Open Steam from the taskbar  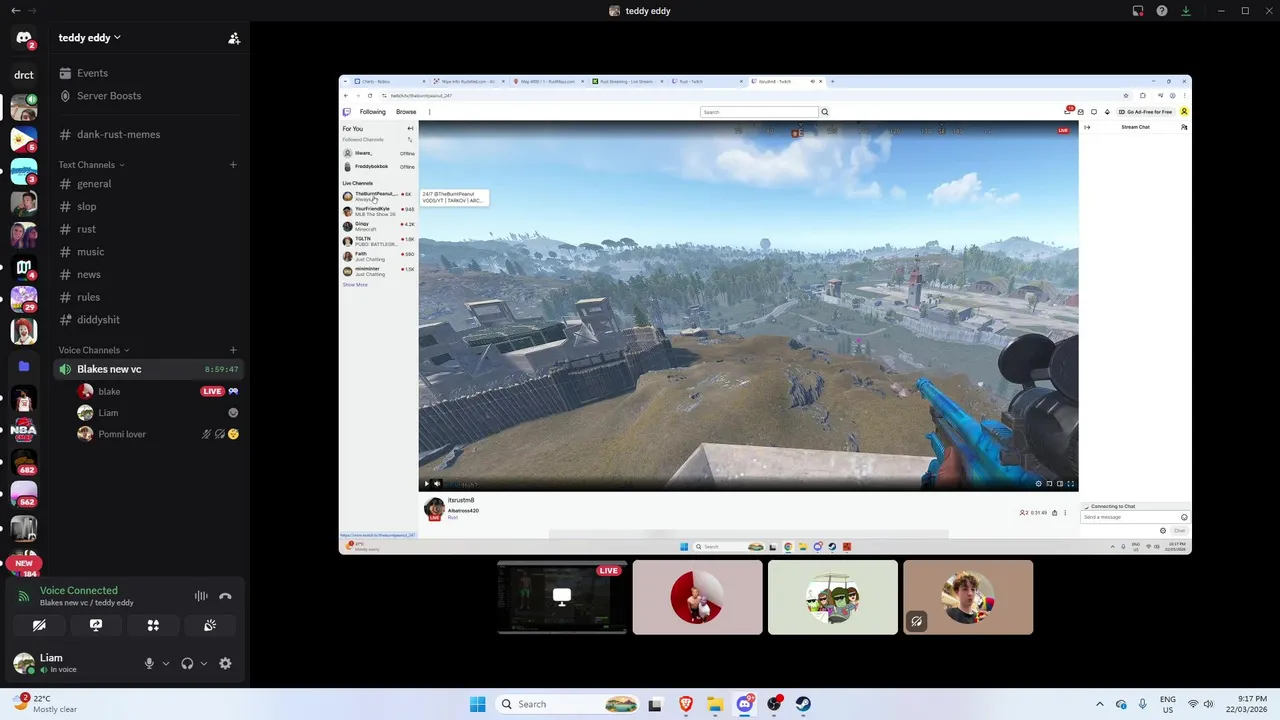pos(803,704)
